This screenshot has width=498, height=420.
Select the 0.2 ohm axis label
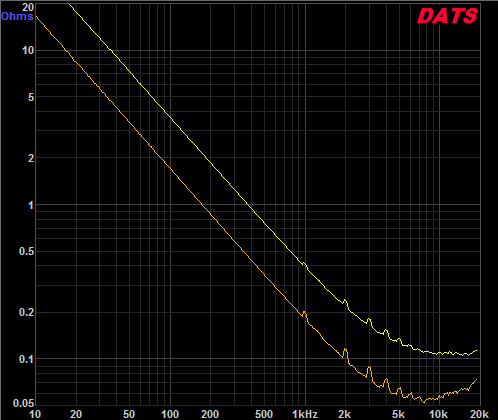tap(27, 312)
